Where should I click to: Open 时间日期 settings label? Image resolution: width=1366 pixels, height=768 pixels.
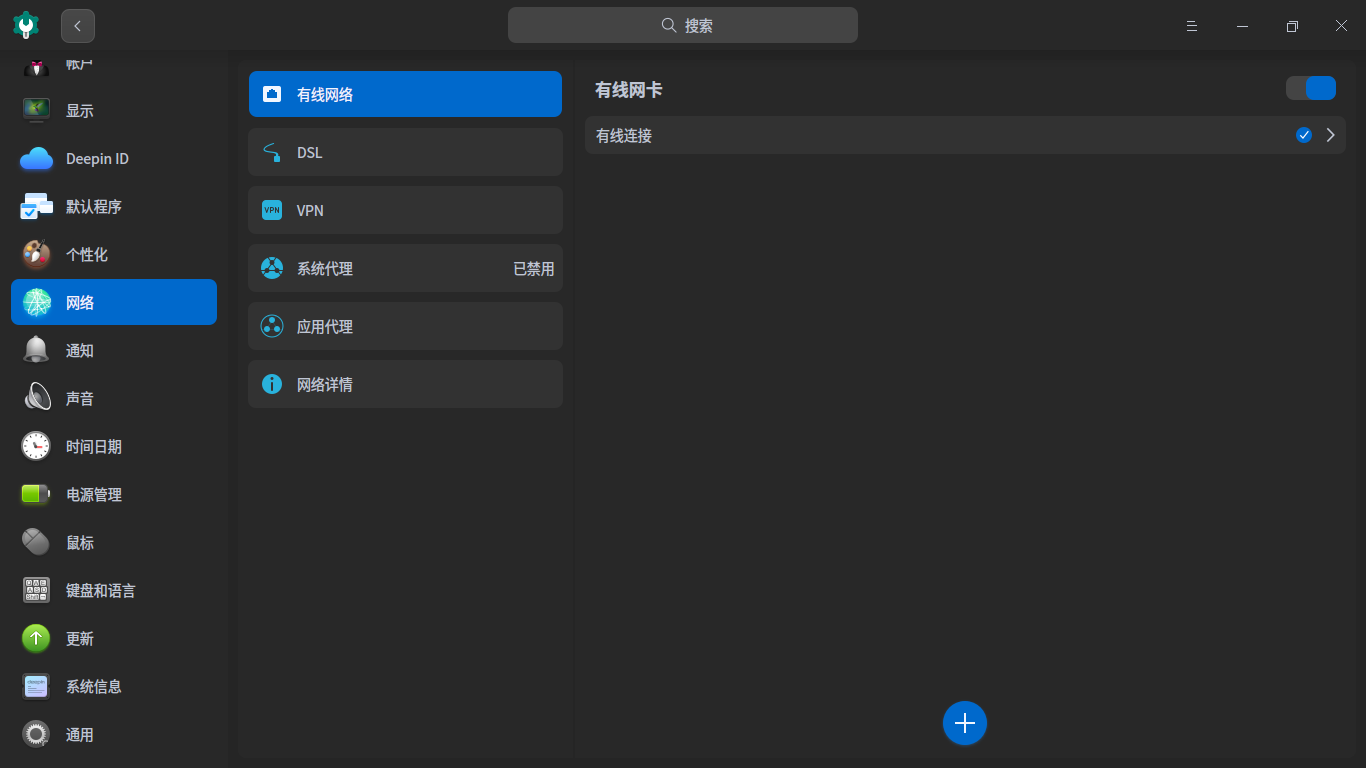pos(94,447)
